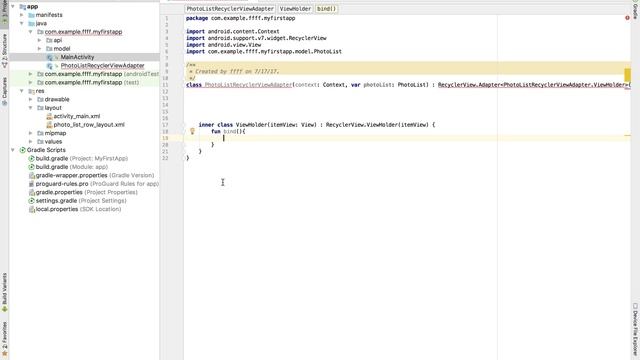Click the inner class ViewHolder declaration
Screen dimensions: 640x360
pyautogui.click(x=317, y=125)
